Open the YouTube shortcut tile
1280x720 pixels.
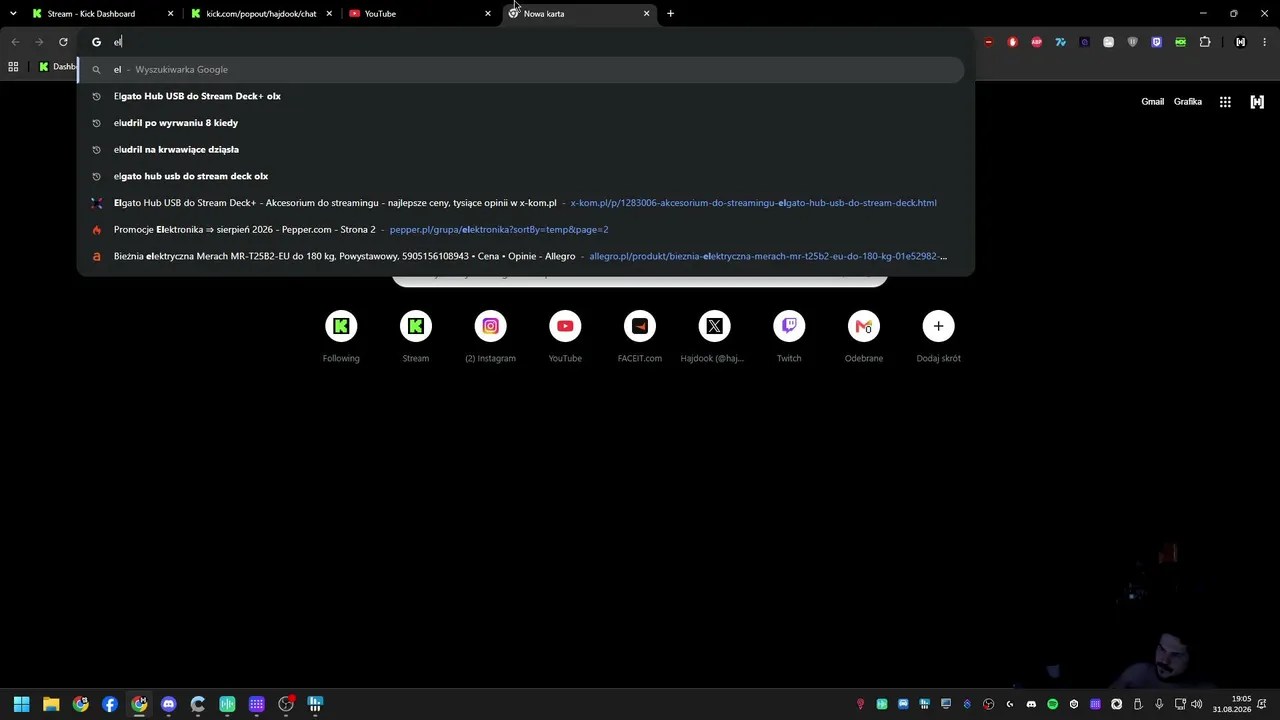tap(565, 337)
